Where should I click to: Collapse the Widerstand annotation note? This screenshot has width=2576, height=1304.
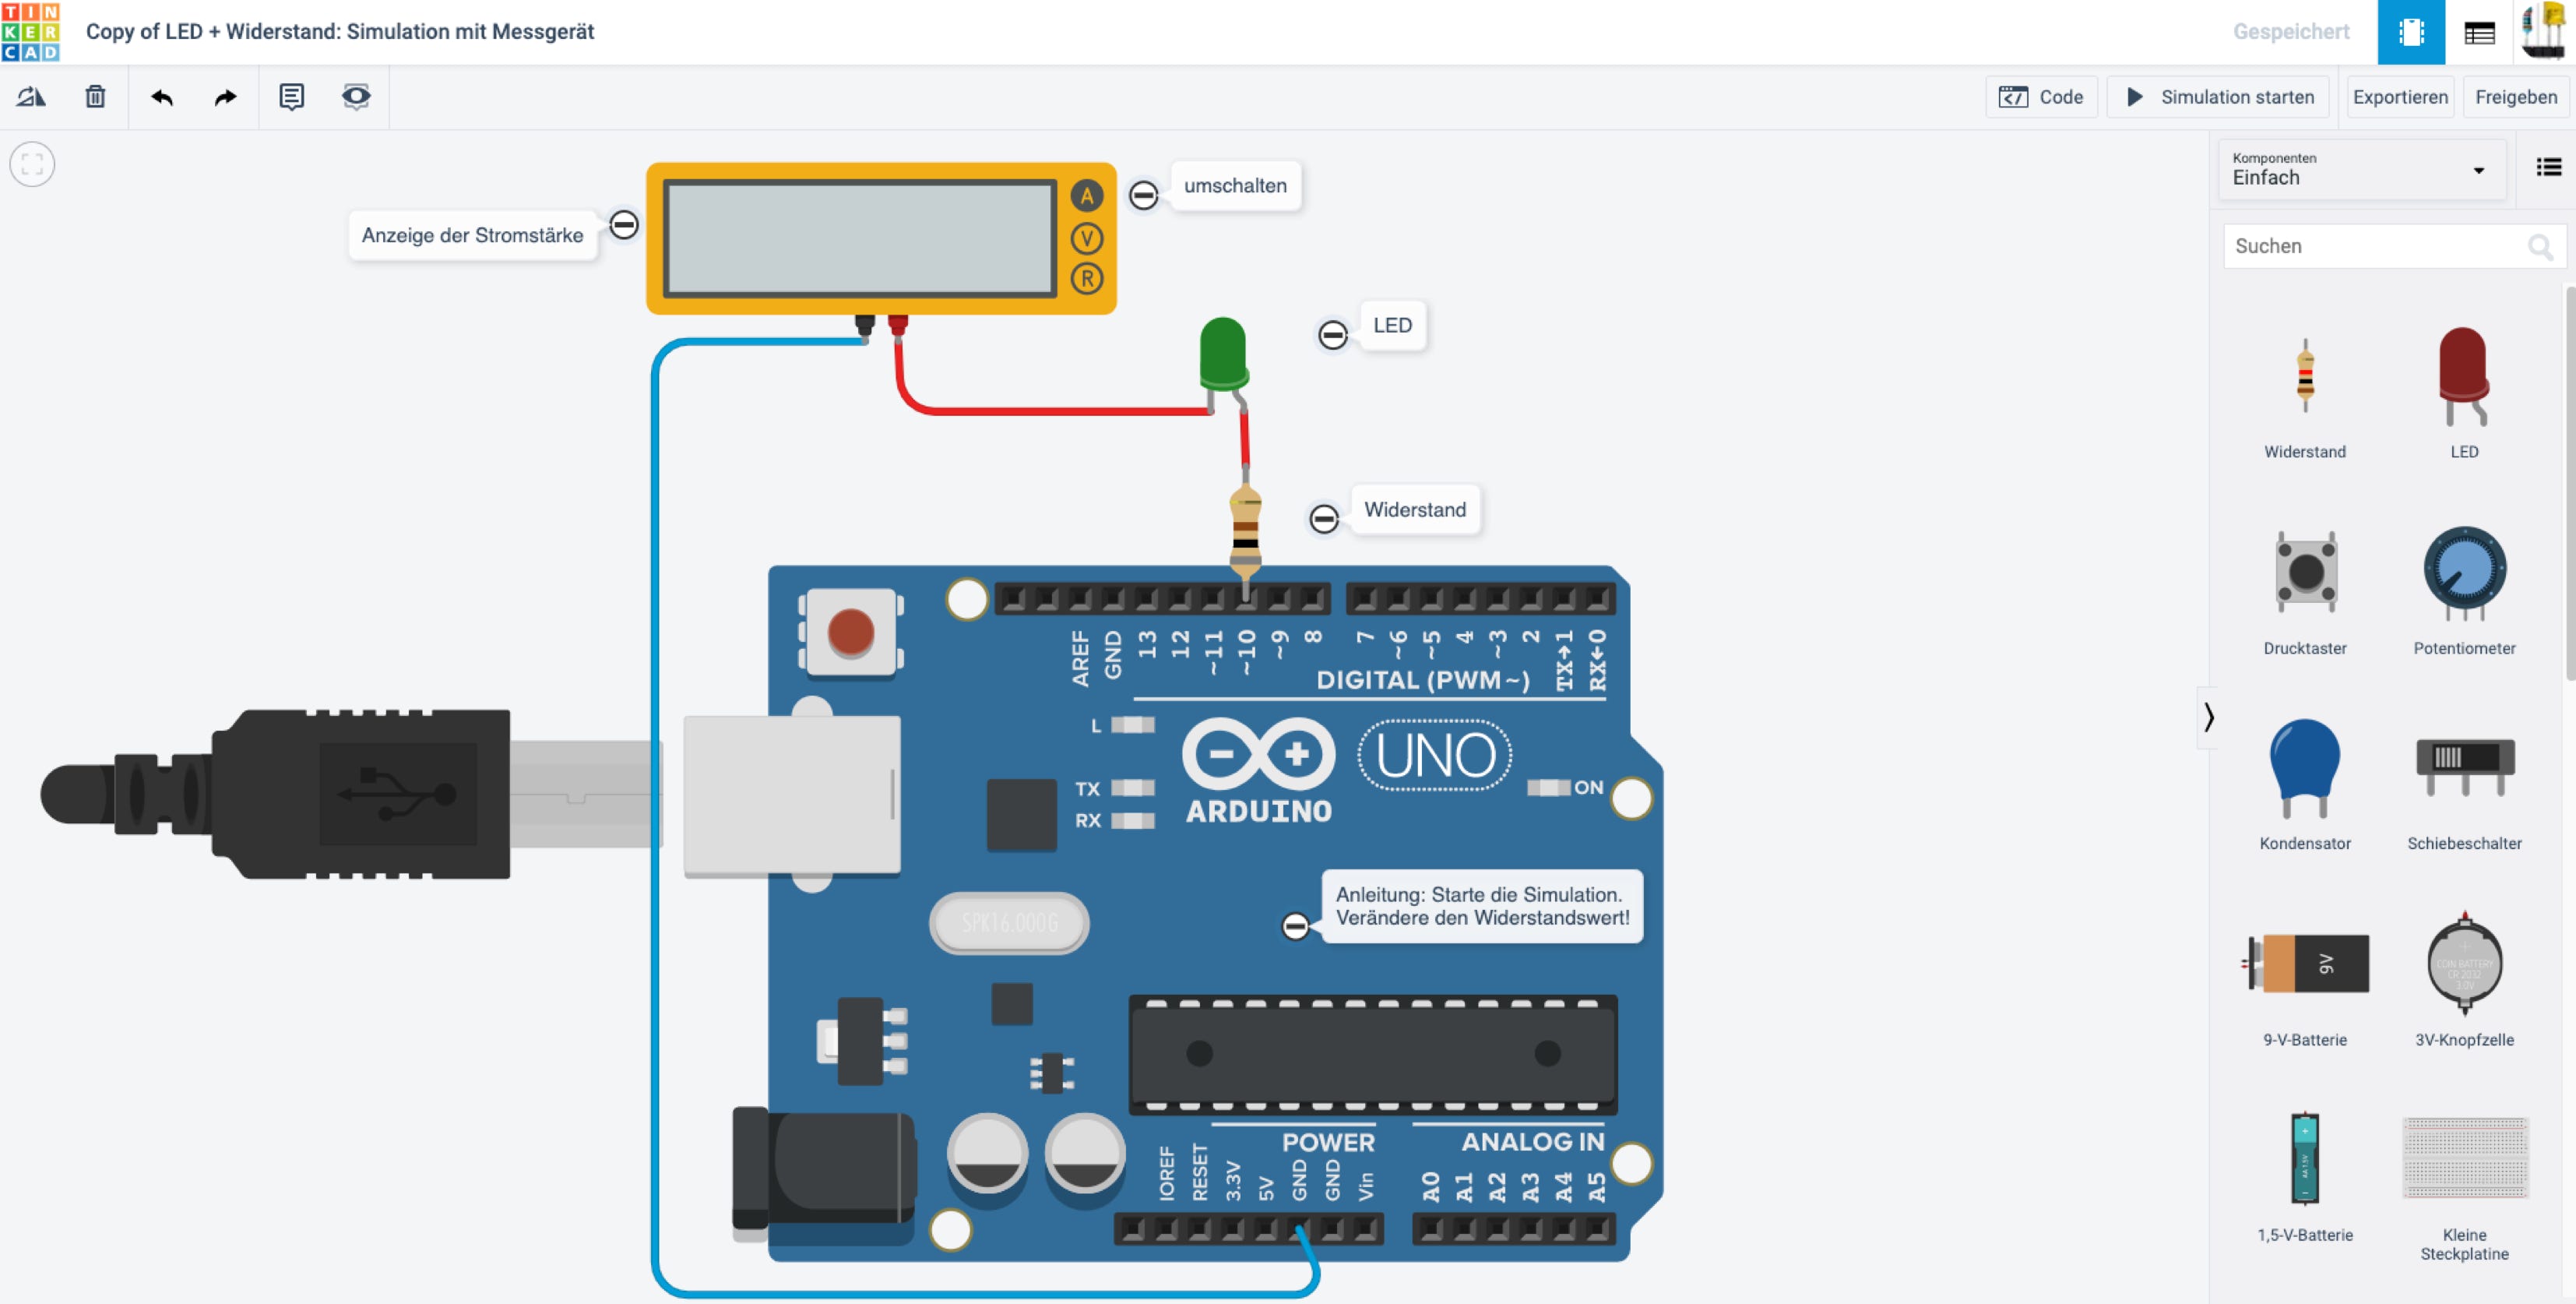pyautogui.click(x=1324, y=518)
